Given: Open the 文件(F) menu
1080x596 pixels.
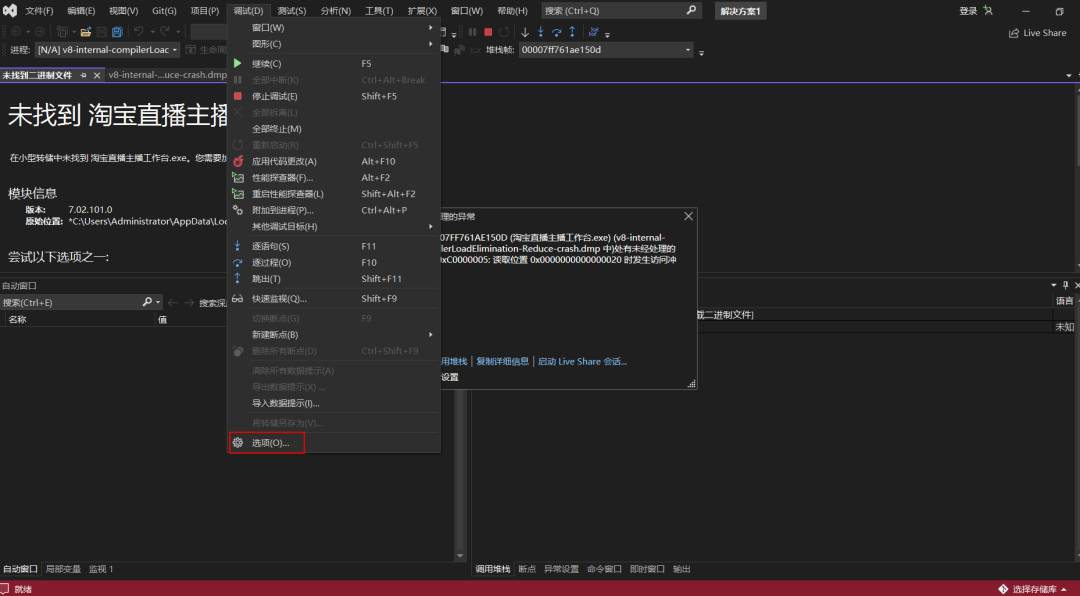Looking at the screenshot, I should point(39,11).
